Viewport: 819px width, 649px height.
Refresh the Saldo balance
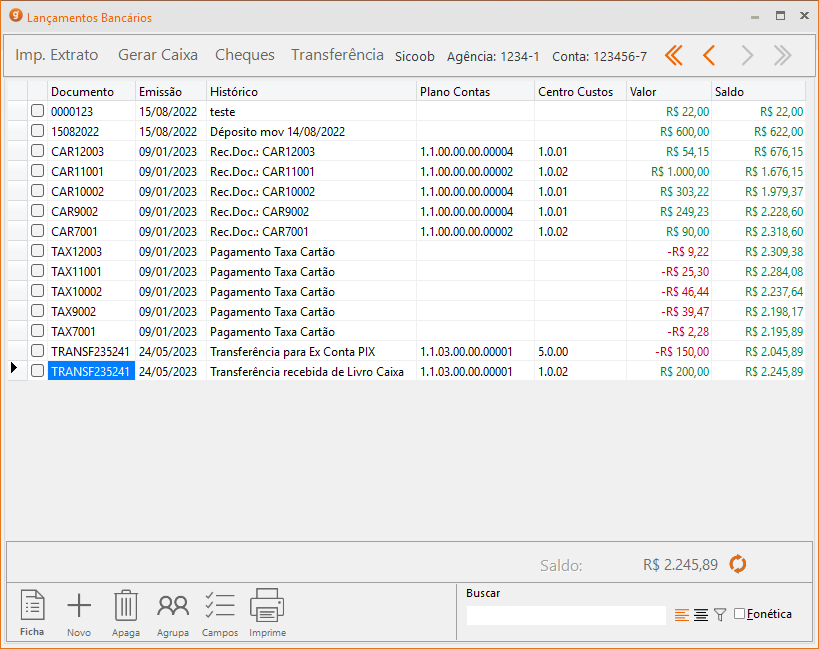738,564
